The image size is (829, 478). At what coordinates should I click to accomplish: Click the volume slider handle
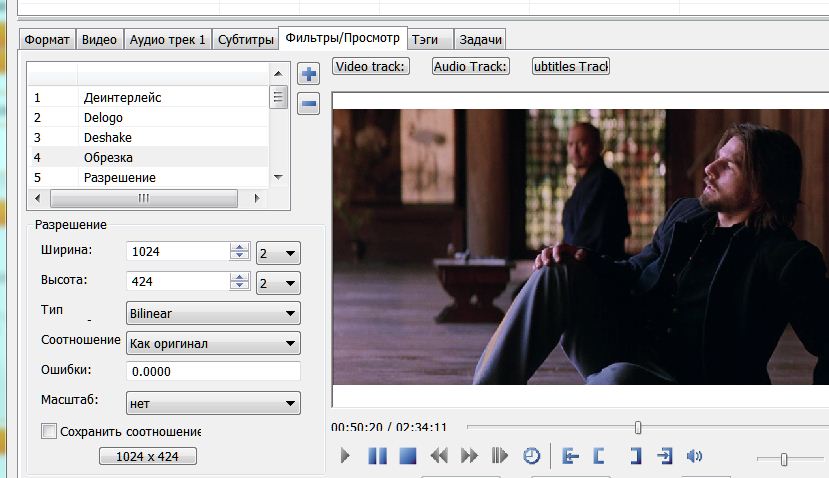[784, 459]
